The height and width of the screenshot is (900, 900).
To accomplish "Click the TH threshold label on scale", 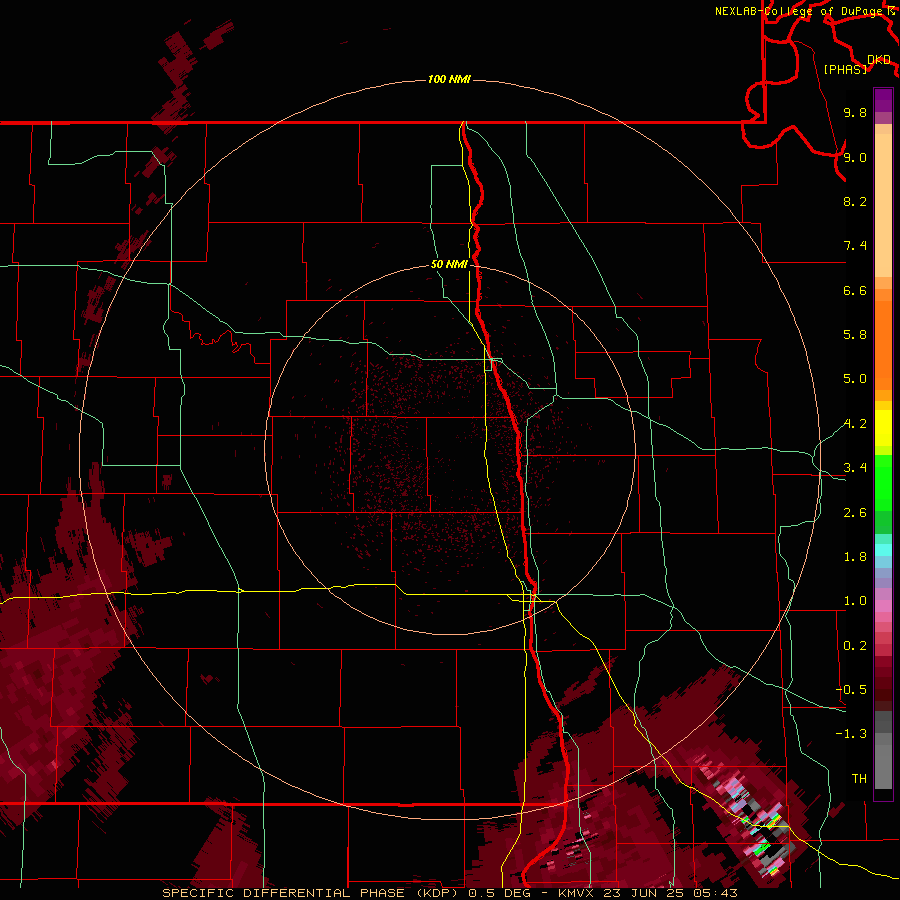I will coord(859,779).
